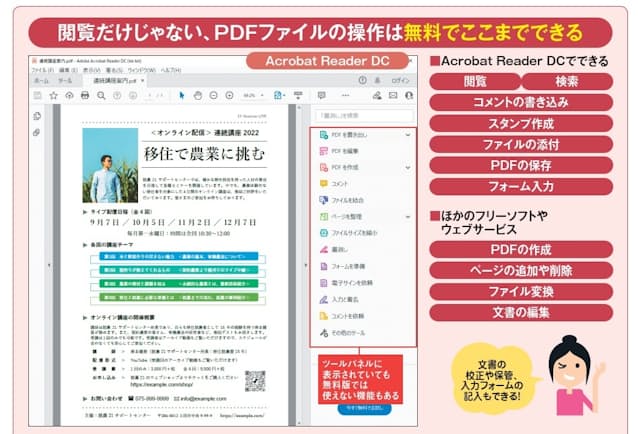Click the document vertical scrollbar
This screenshot has height=434, width=638.
[x=299, y=264]
